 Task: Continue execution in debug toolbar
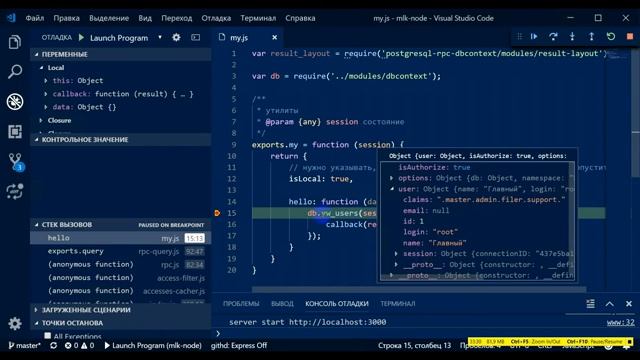pyautogui.click(x=534, y=37)
